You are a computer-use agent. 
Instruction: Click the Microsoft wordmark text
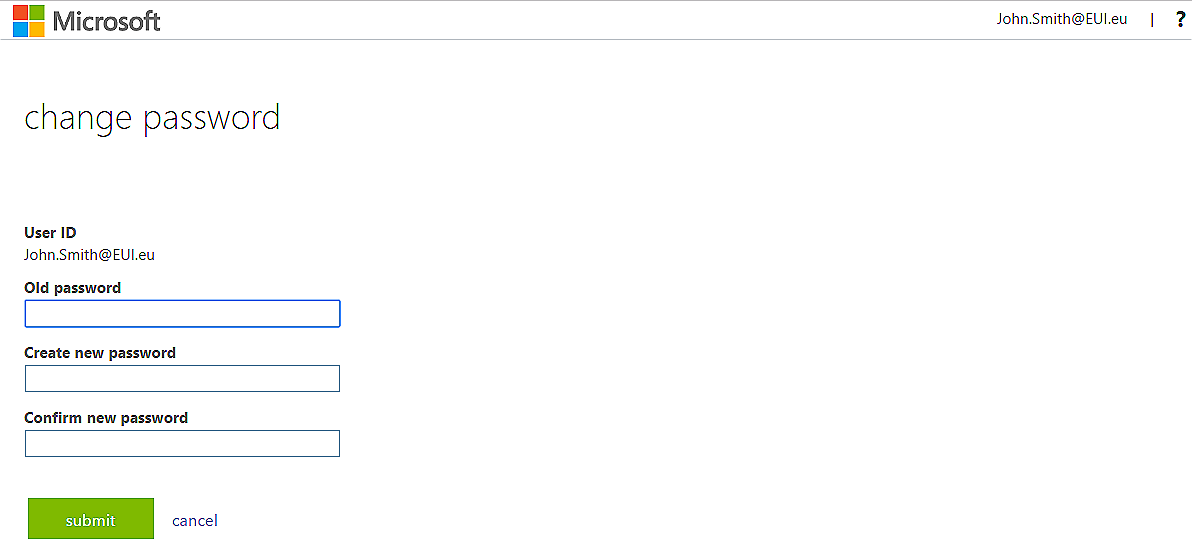click(x=106, y=21)
